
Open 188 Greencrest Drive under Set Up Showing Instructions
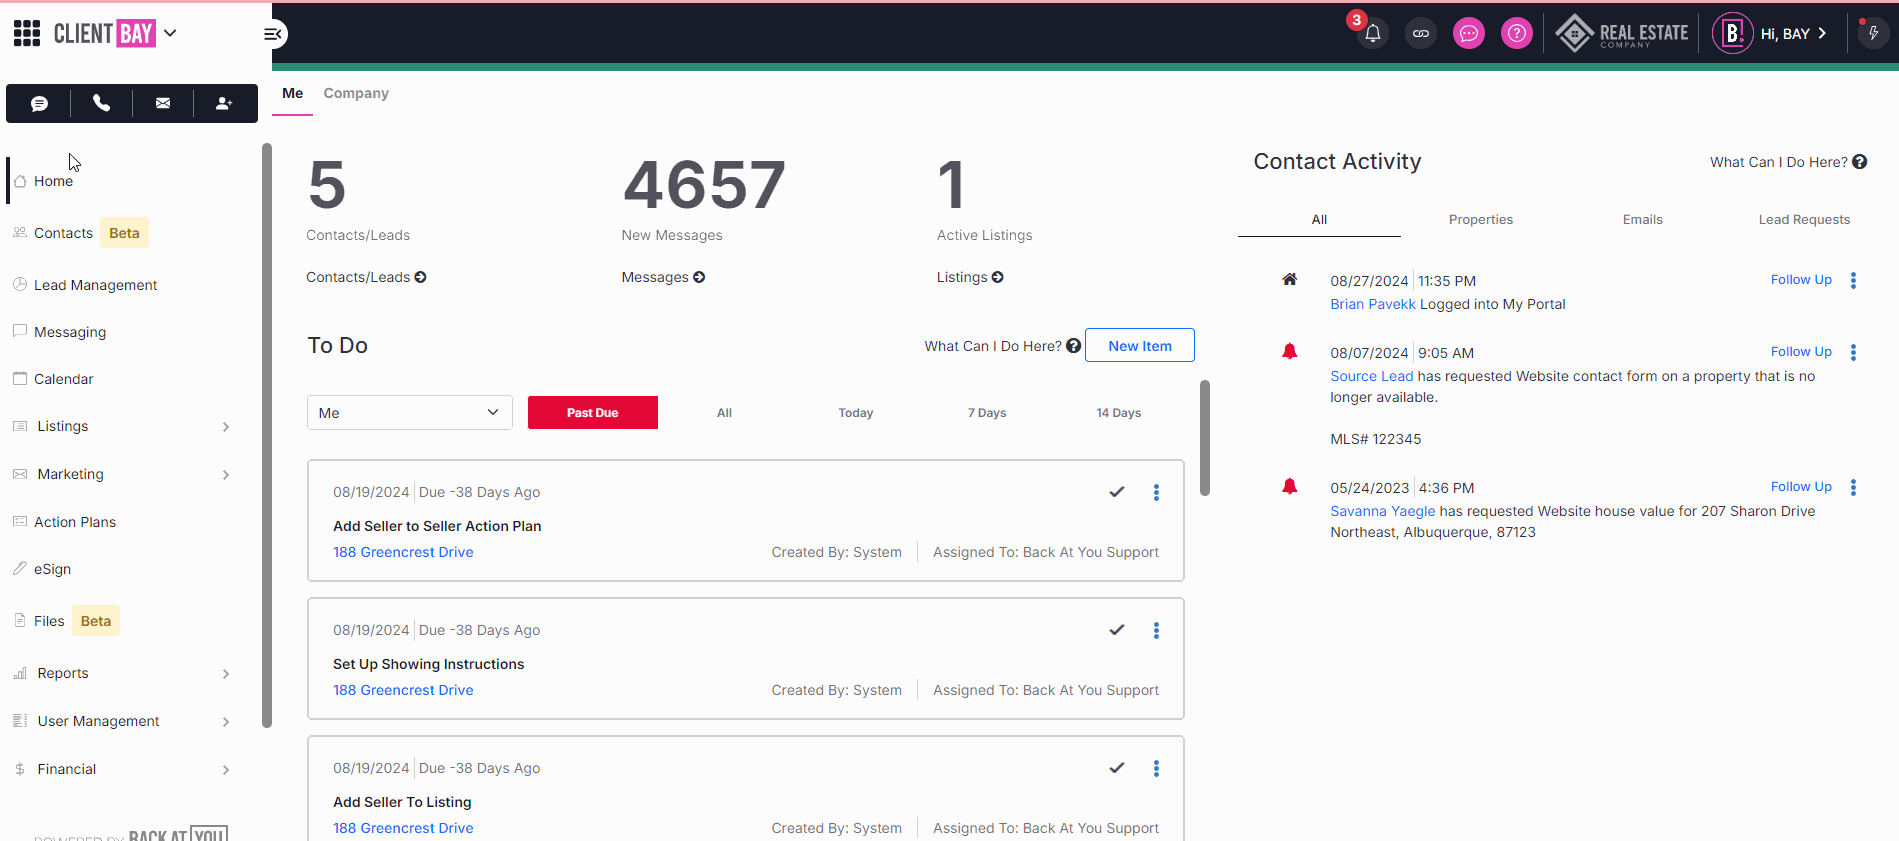pyautogui.click(x=403, y=690)
